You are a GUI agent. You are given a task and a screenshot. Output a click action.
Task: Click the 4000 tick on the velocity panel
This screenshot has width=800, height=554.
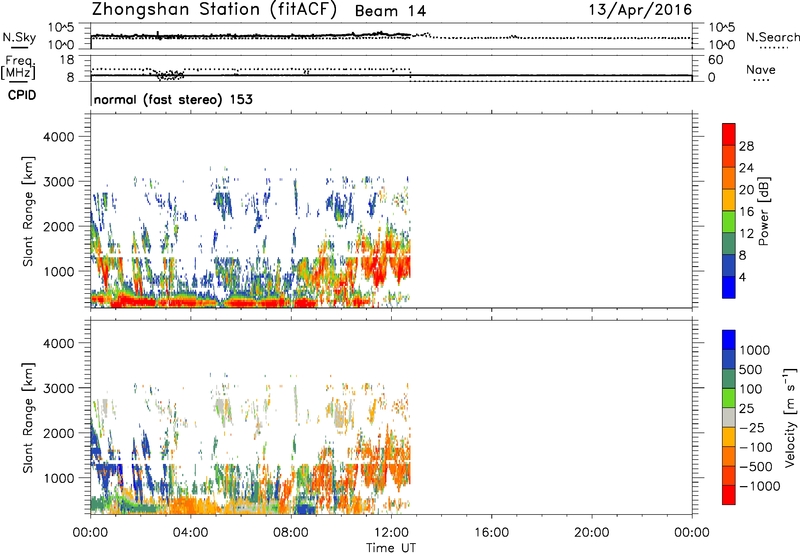click(59, 343)
